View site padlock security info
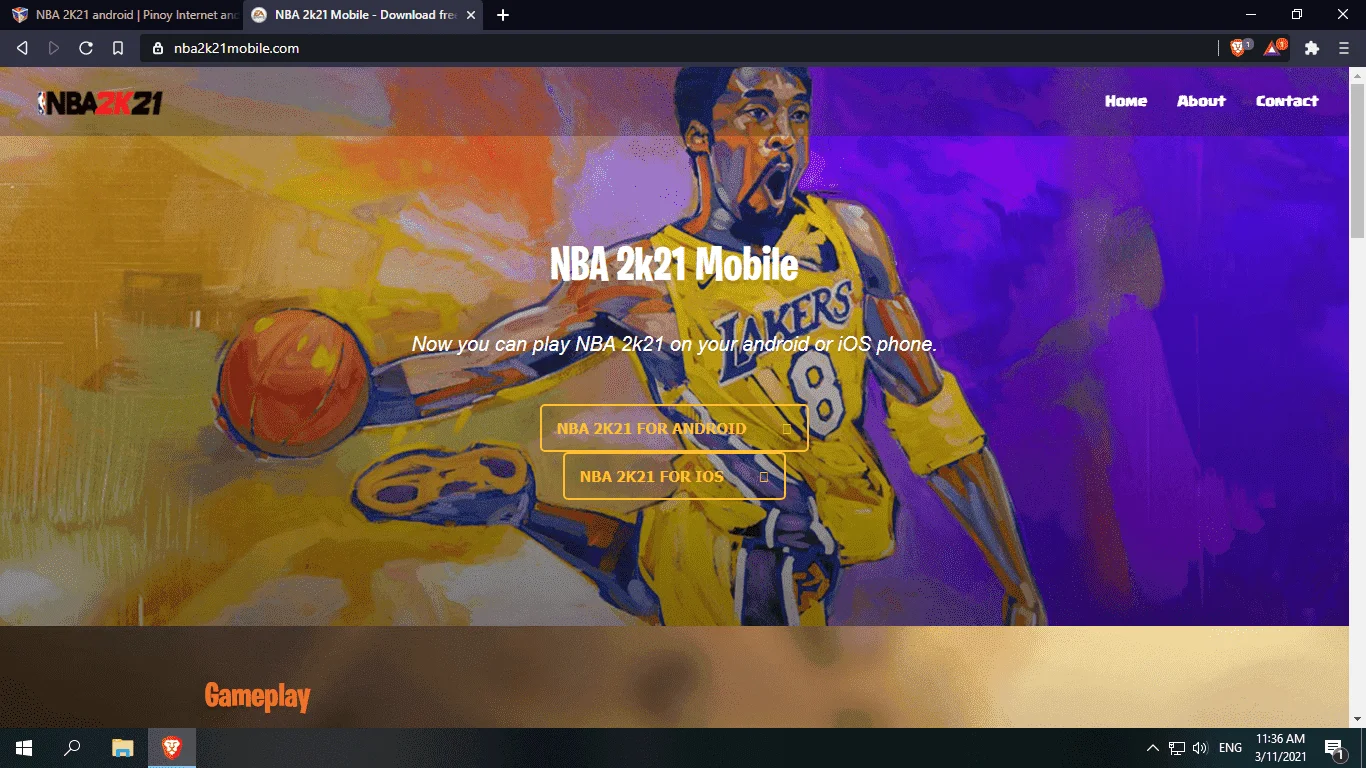 pyautogui.click(x=158, y=48)
